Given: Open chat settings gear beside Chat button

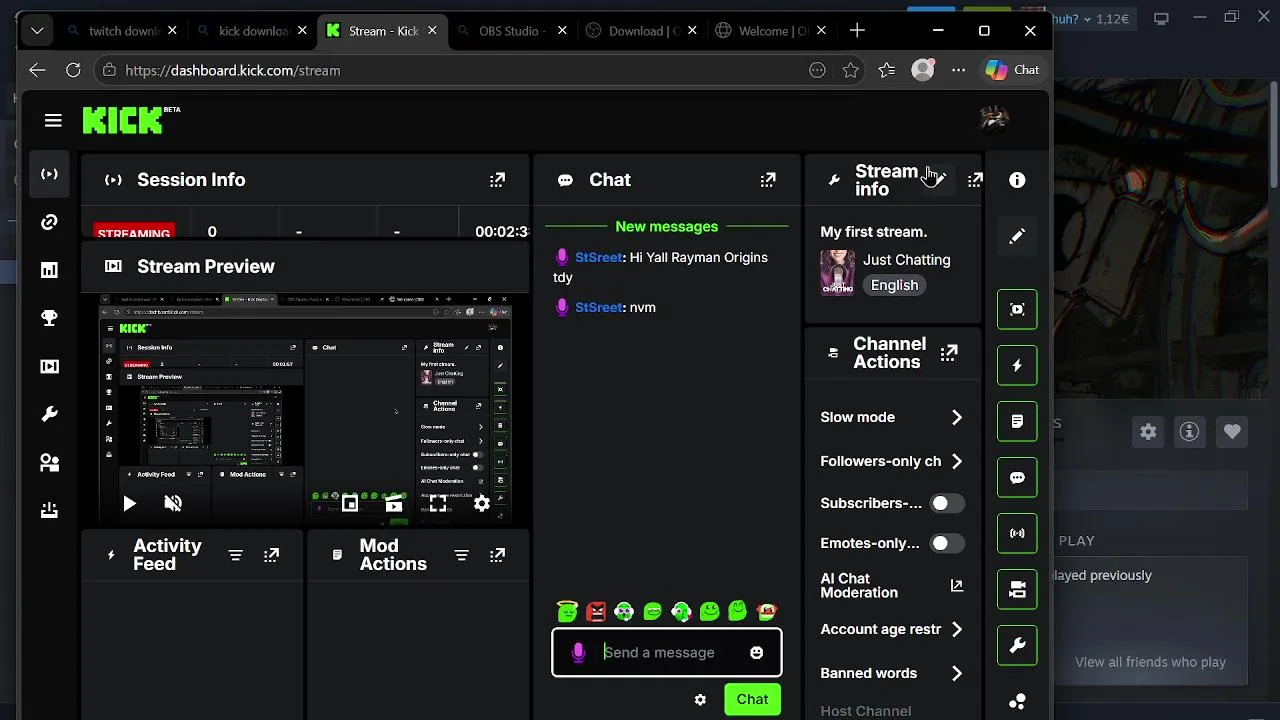Looking at the screenshot, I should [x=700, y=699].
